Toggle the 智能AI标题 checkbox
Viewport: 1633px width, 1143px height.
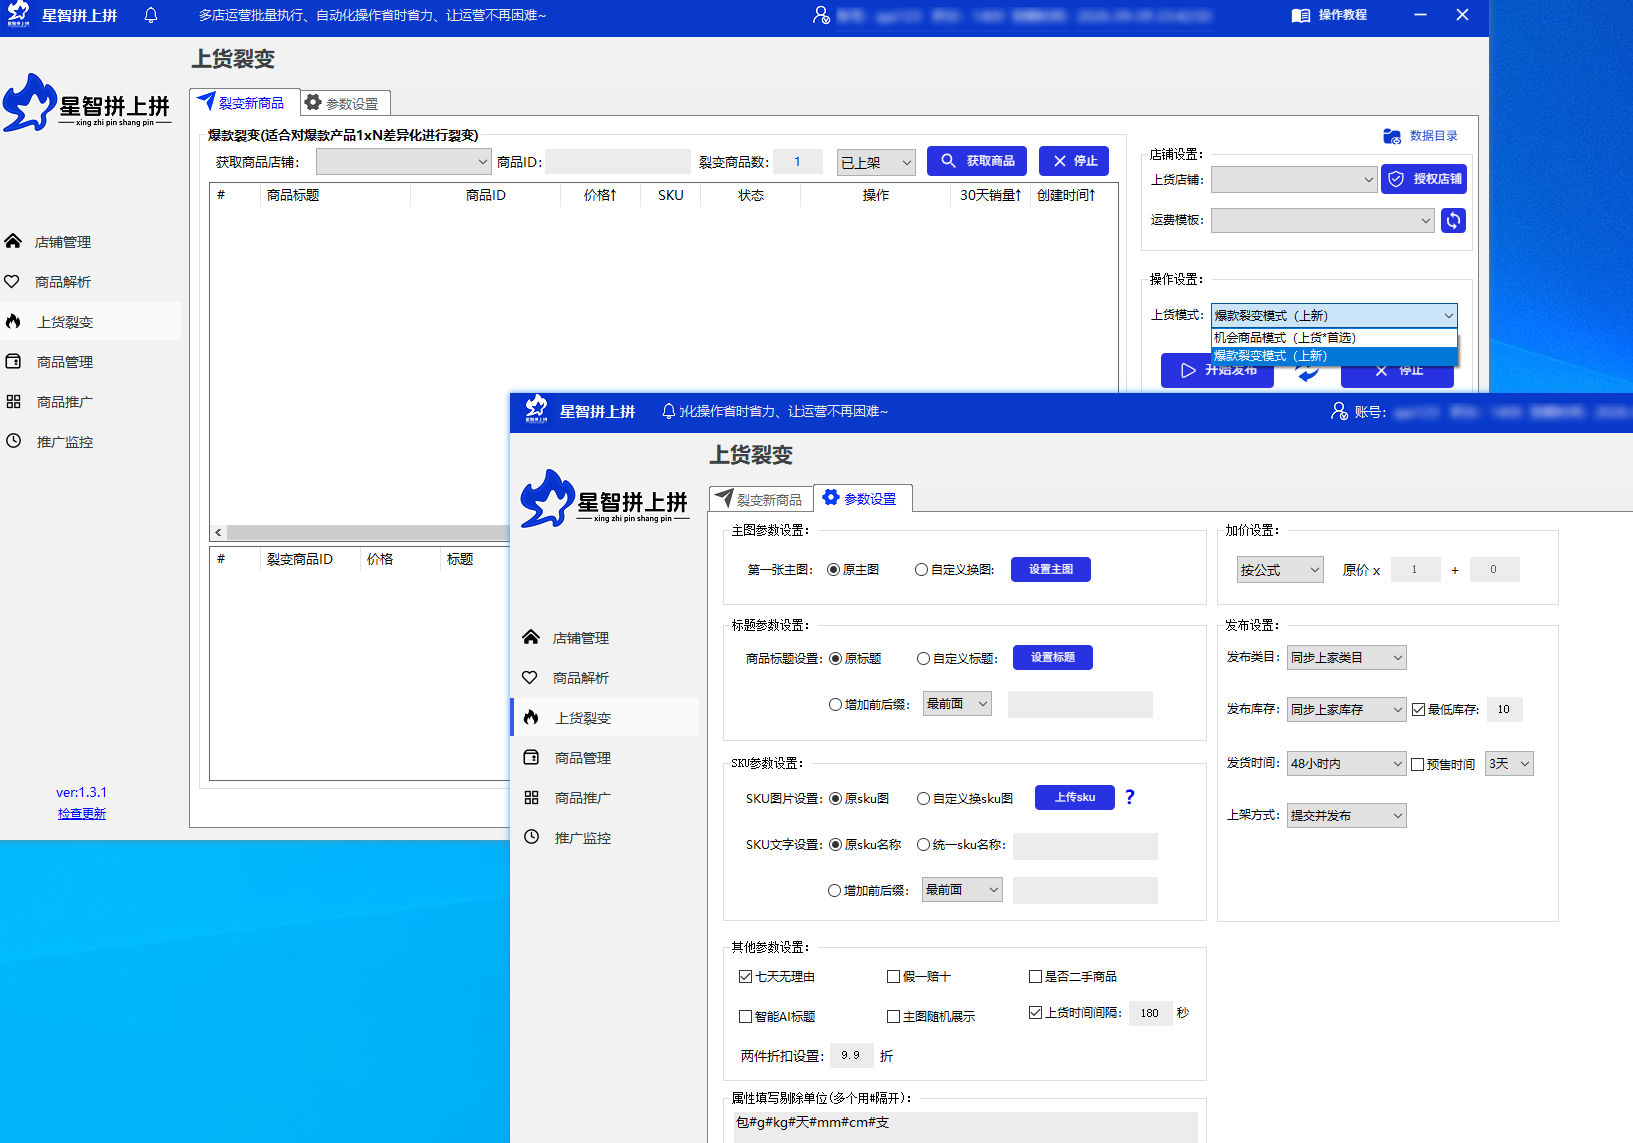coord(745,1016)
